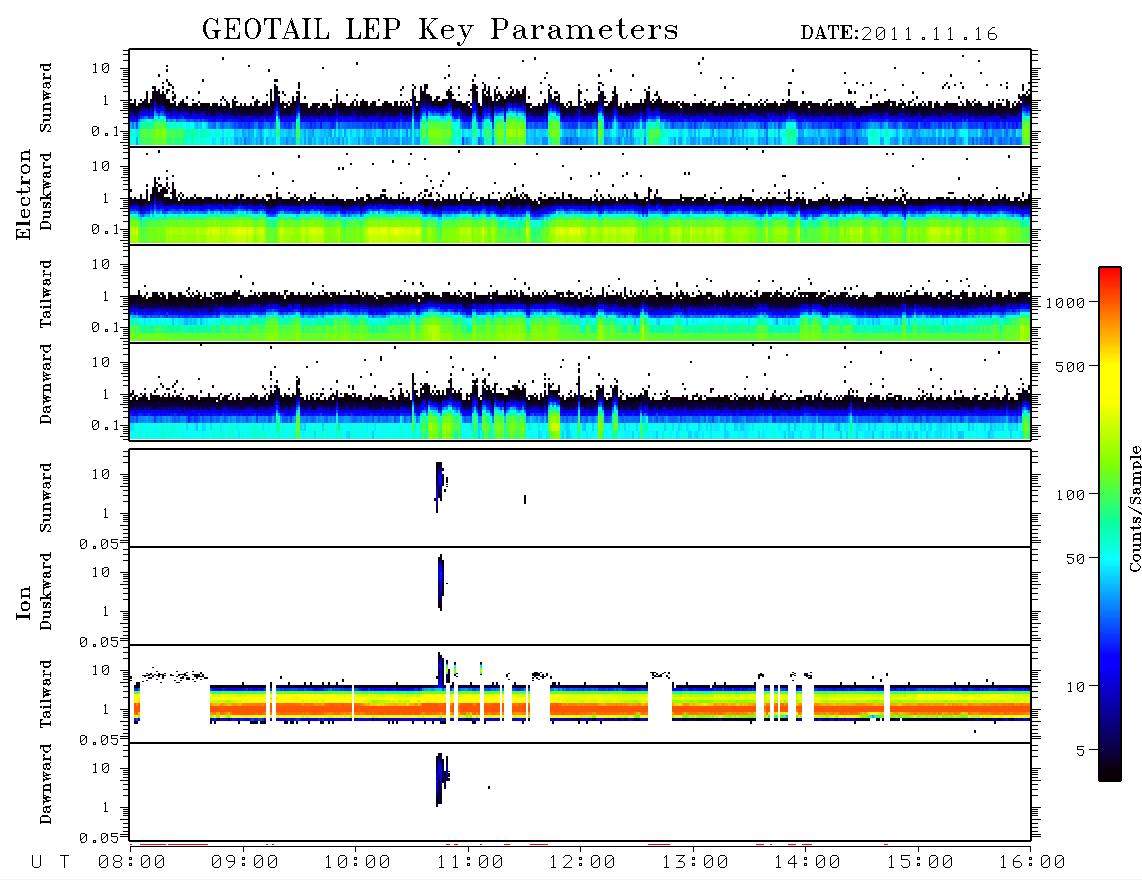Select the vertical "Ion" group label
Image resolution: width=1142 pixels, height=880 pixels.
(x=23, y=602)
